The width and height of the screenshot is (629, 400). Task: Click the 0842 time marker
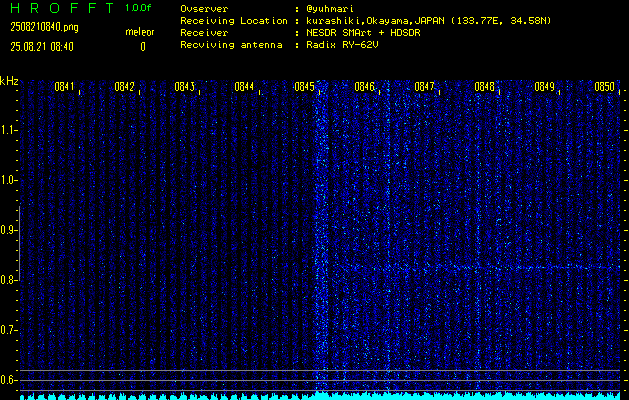coord(124,87)
